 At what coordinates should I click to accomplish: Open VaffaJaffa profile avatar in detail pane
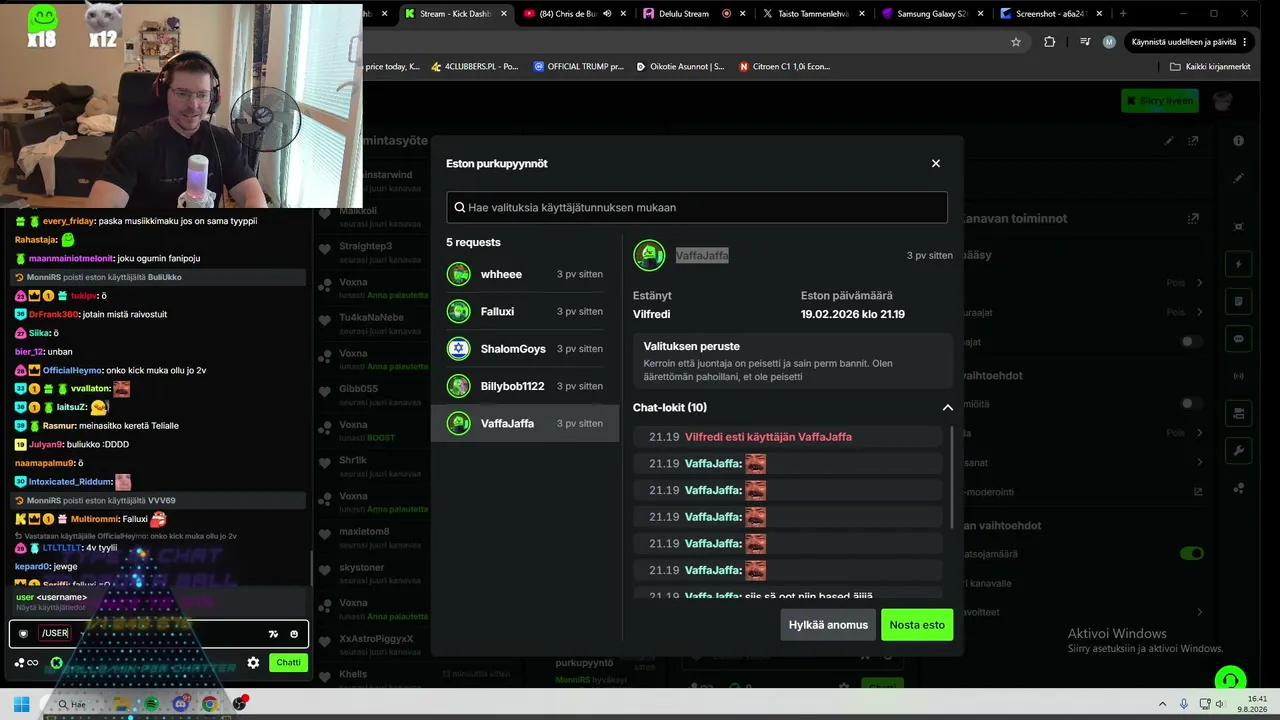click(x=649, y=255)
